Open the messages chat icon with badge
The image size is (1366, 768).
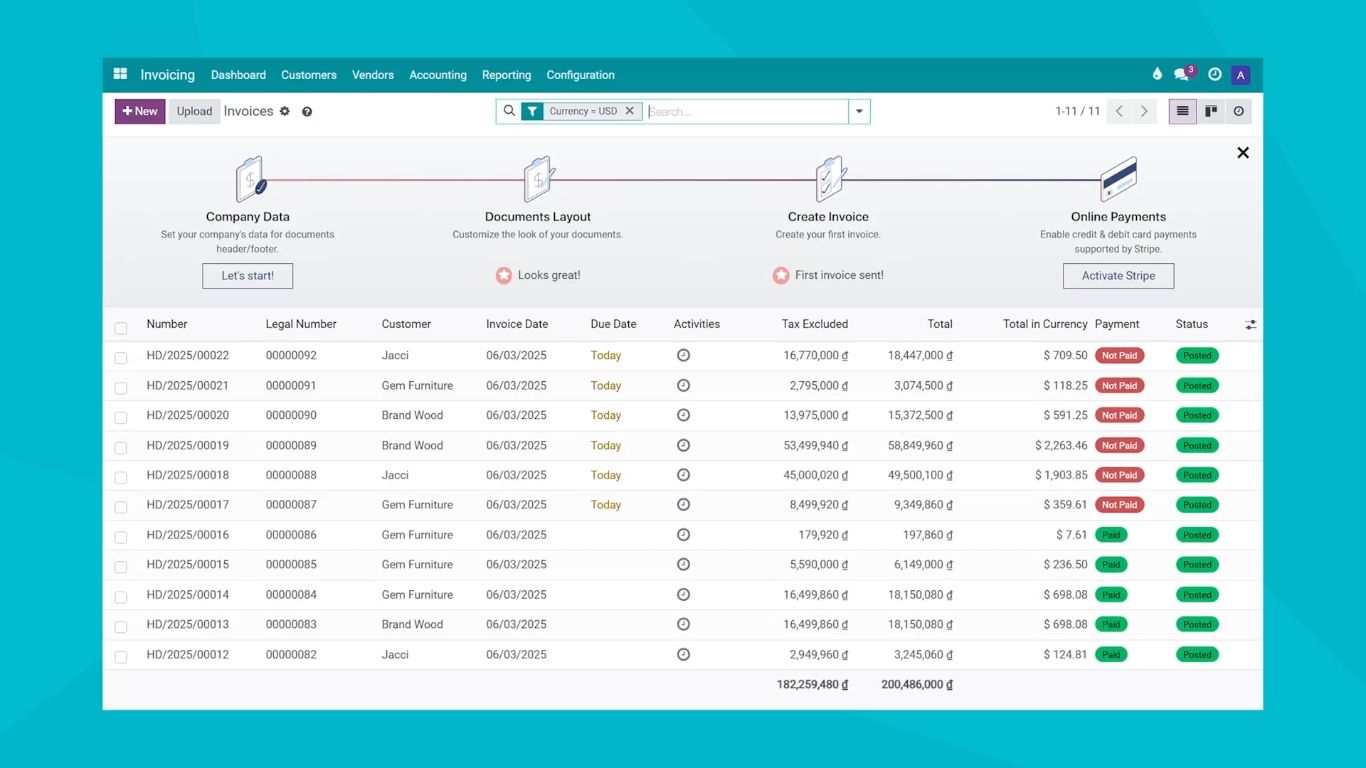pyautogui.click(x=1182, y=74)
